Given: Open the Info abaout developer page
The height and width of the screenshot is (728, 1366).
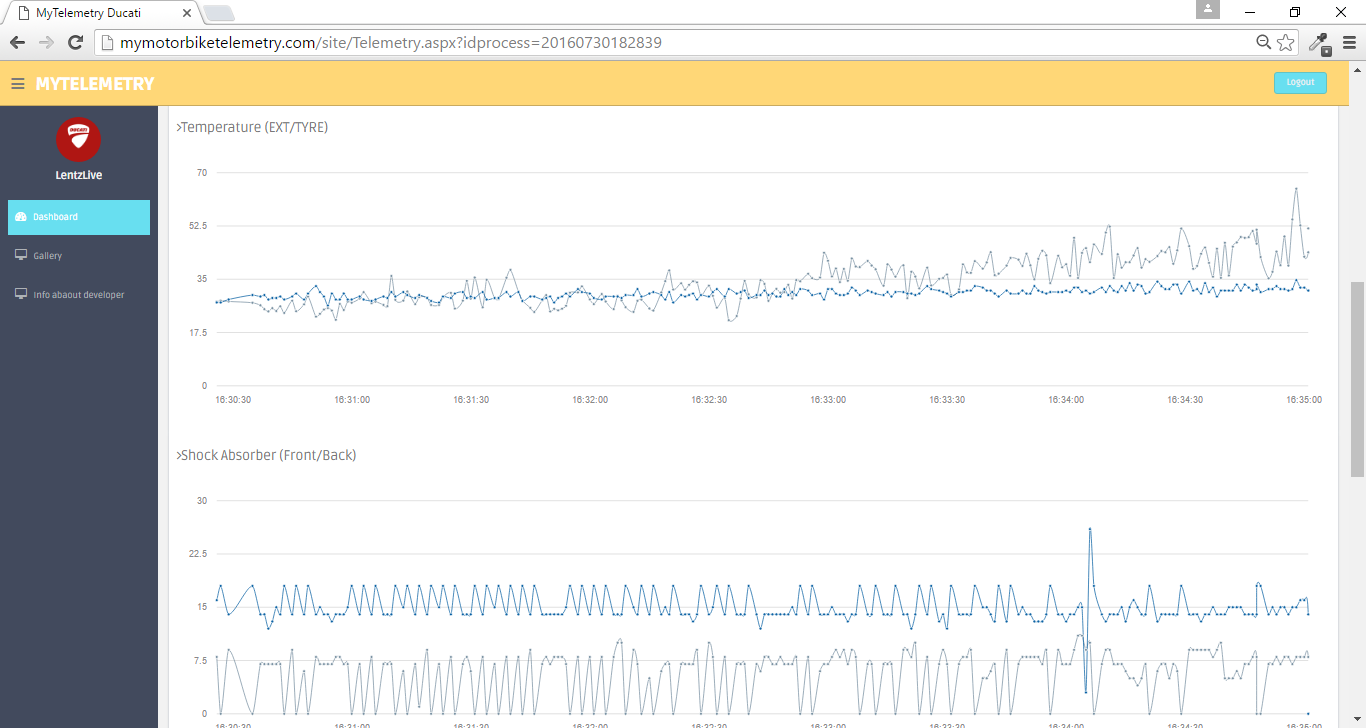Looking at the screenshot, I should (x=78, y=295).
